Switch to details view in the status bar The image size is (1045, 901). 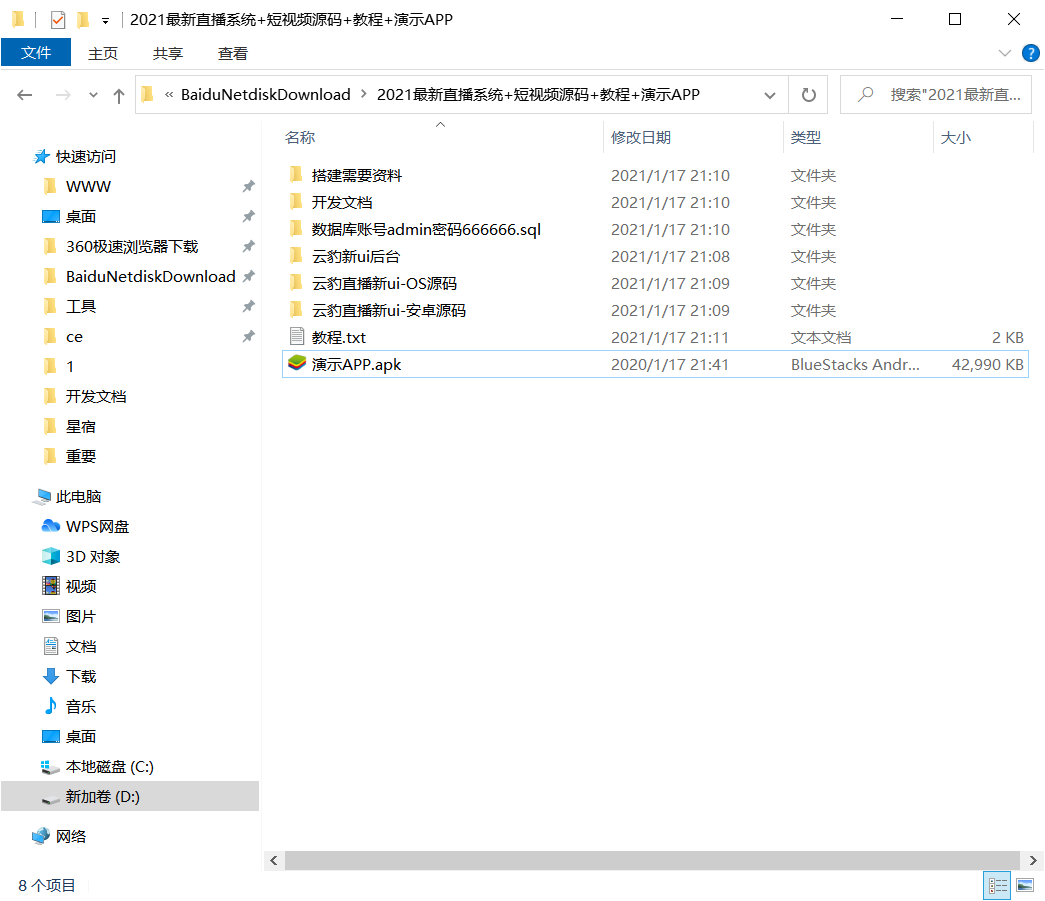(997, 886)
